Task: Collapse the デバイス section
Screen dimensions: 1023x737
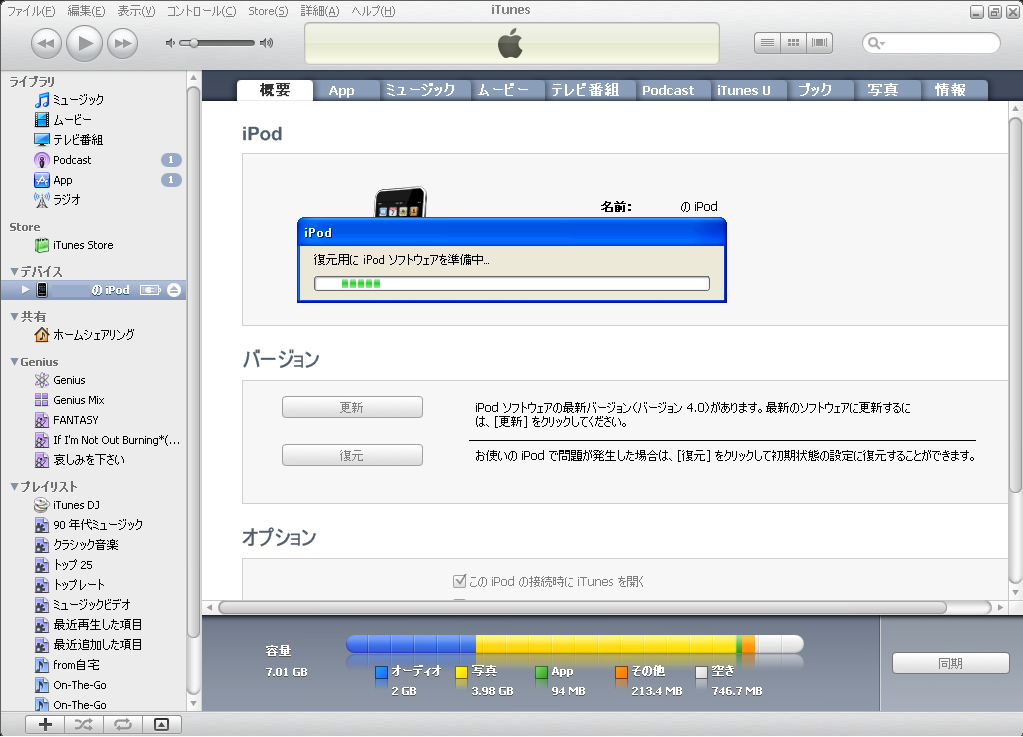Action: (x=14, y=271)
